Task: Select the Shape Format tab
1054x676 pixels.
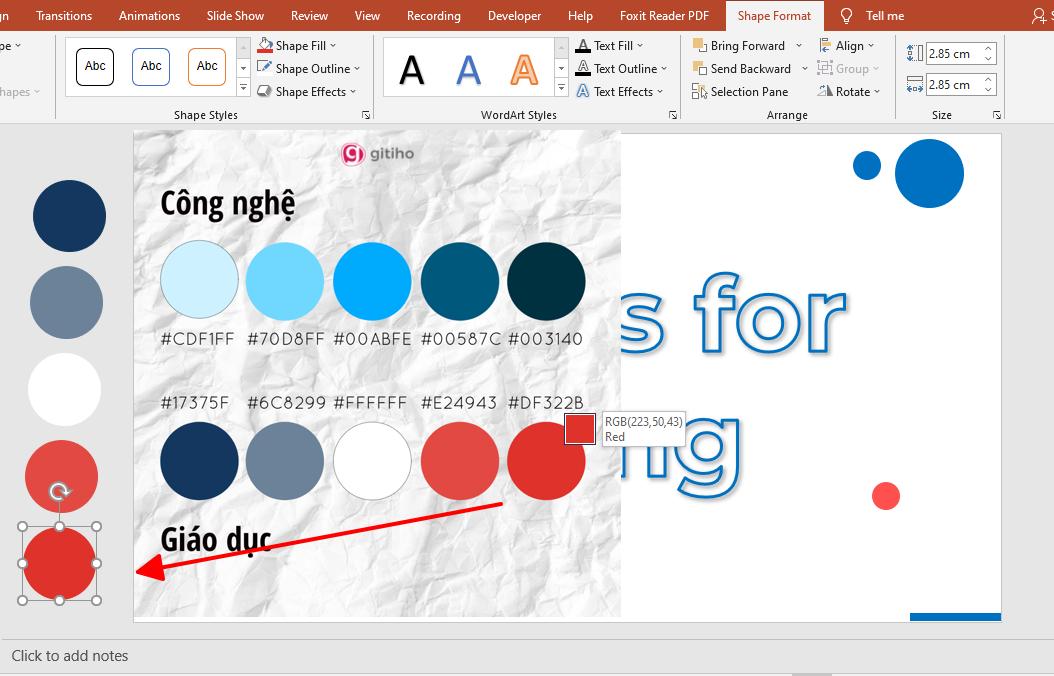Action: (x=774, y=15)
